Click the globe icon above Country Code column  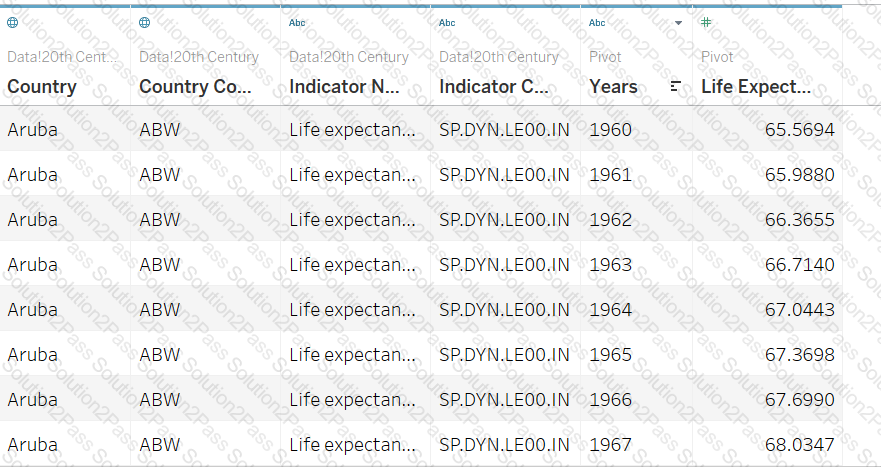click(145, 22)
